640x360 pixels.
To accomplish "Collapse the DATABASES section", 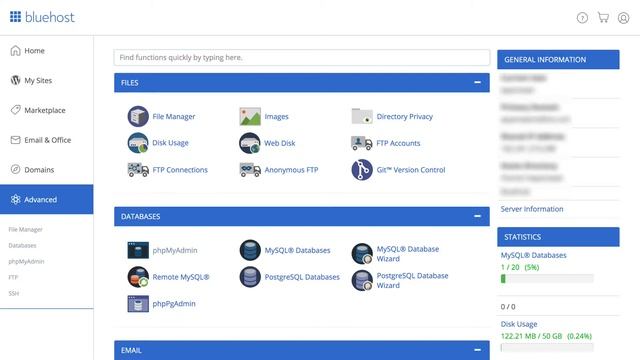I will pos(477,216).
